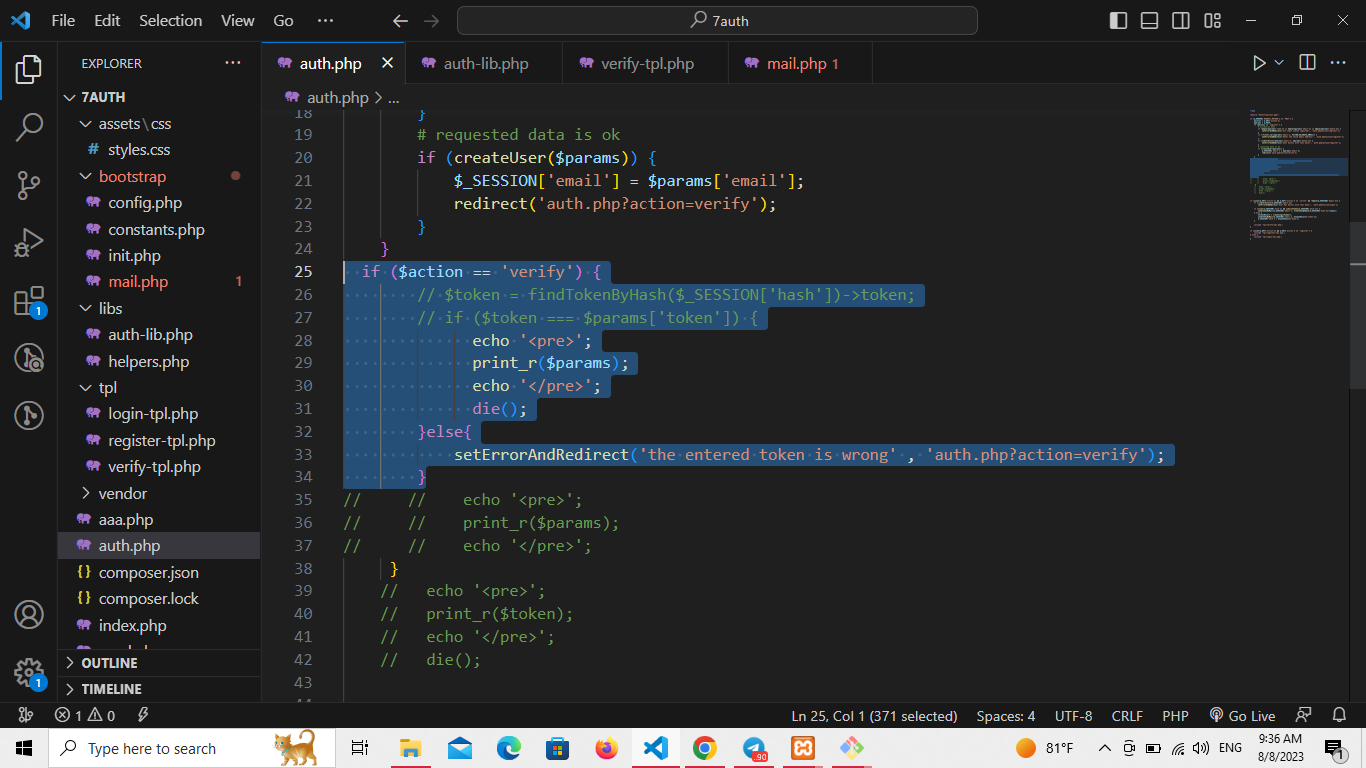Change encoding via UTF-8 status item
The width and height of the screenshot is (1366, 768).
click(1074, 716)
